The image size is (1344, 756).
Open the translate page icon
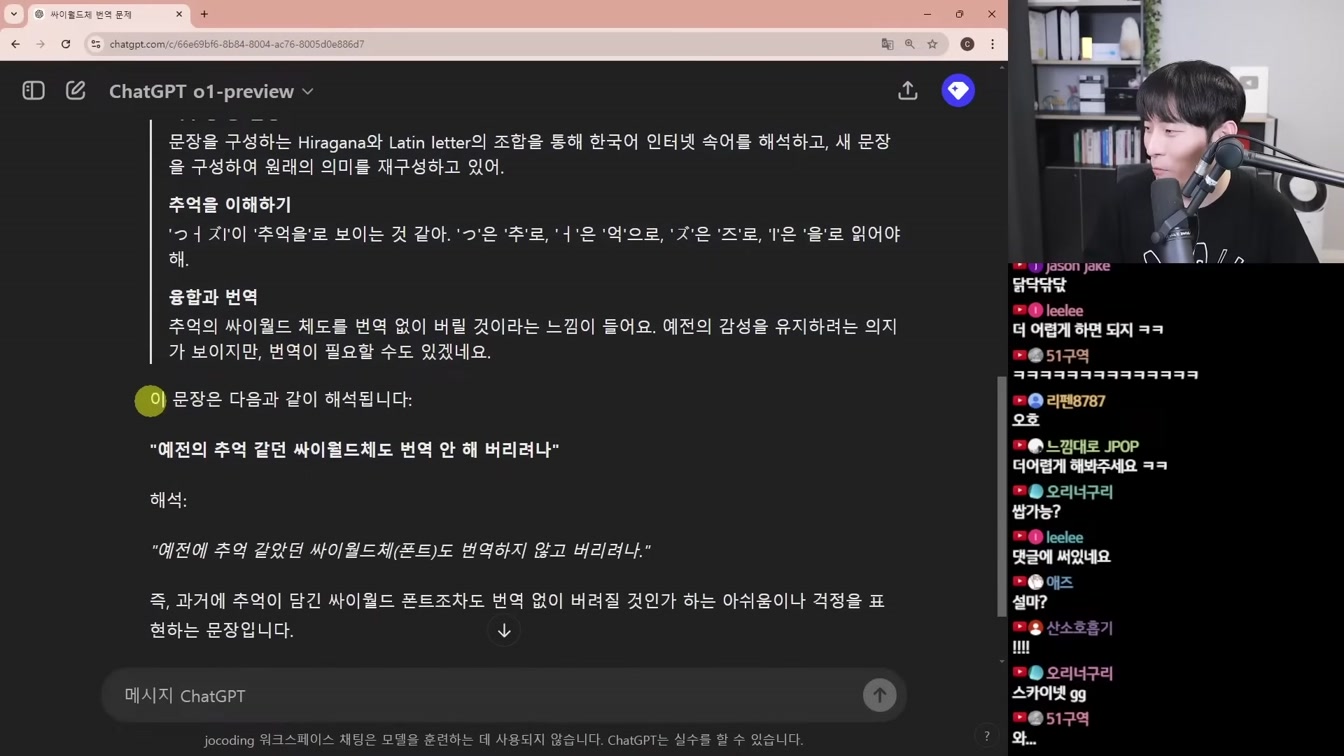coord(887,44)
